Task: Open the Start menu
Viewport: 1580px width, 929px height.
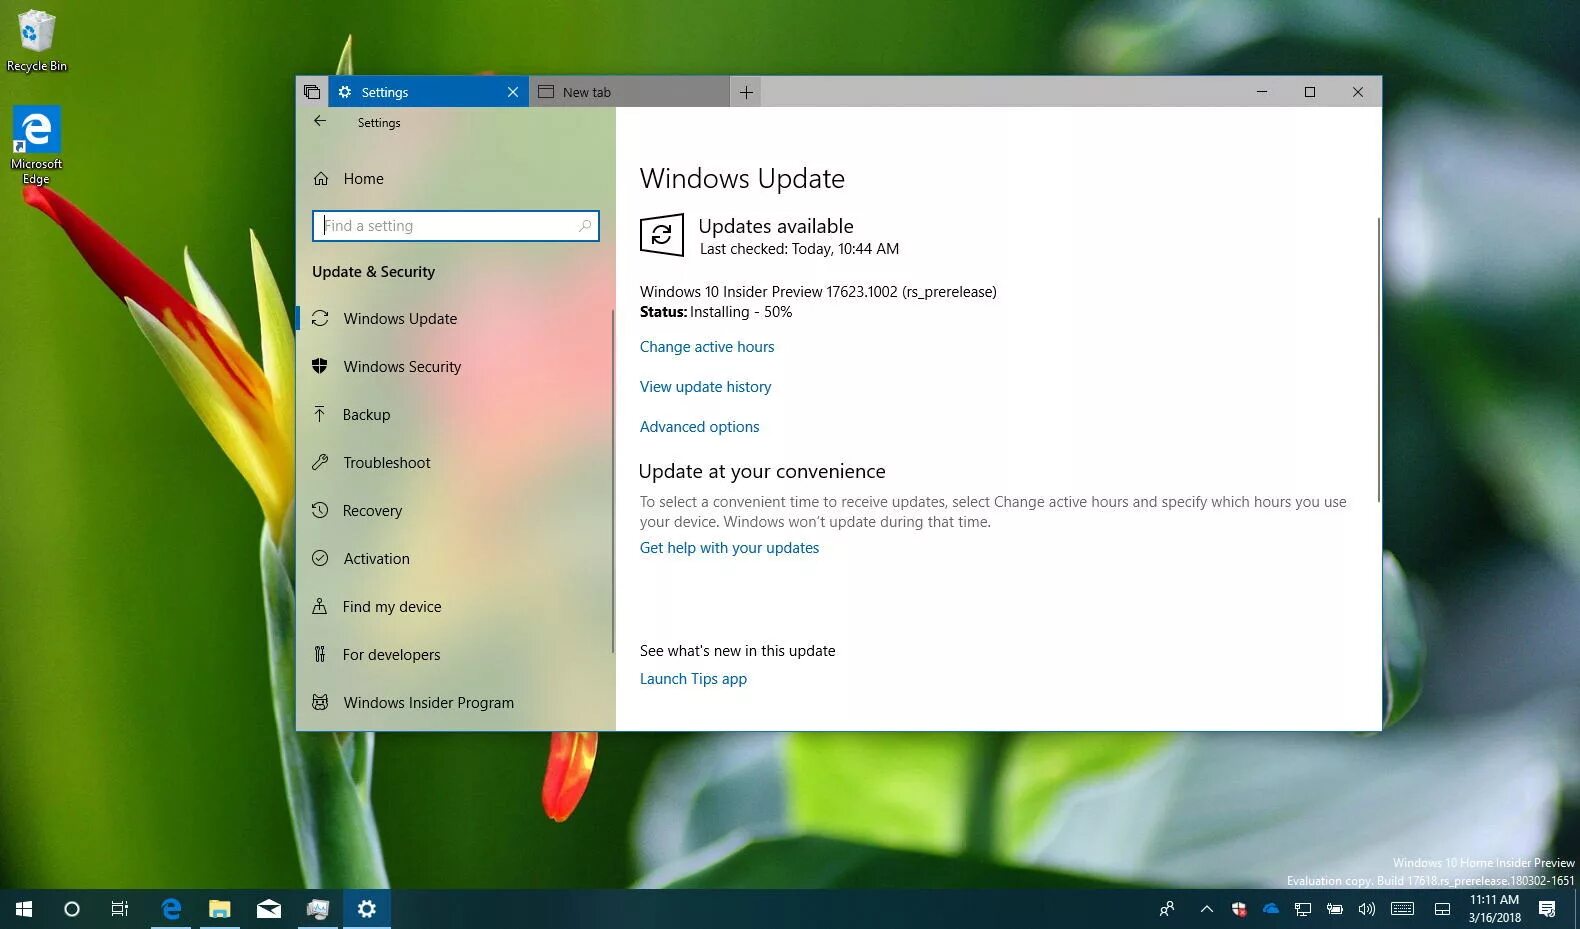Action: tap(24, 909)
